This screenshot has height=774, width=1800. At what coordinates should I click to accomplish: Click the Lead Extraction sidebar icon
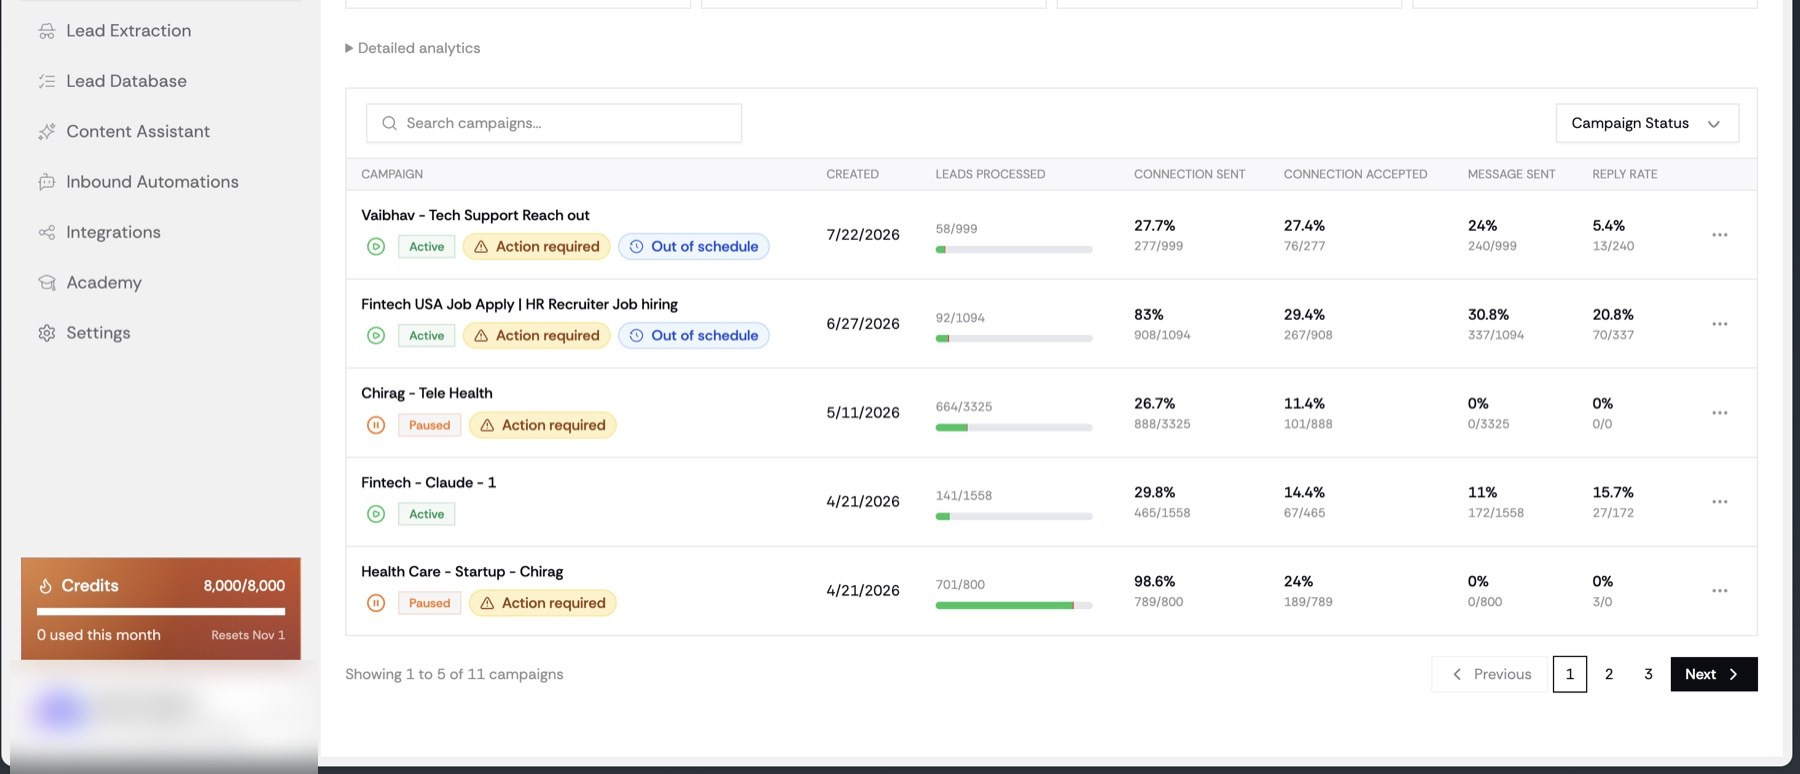[x=47, y=31]
